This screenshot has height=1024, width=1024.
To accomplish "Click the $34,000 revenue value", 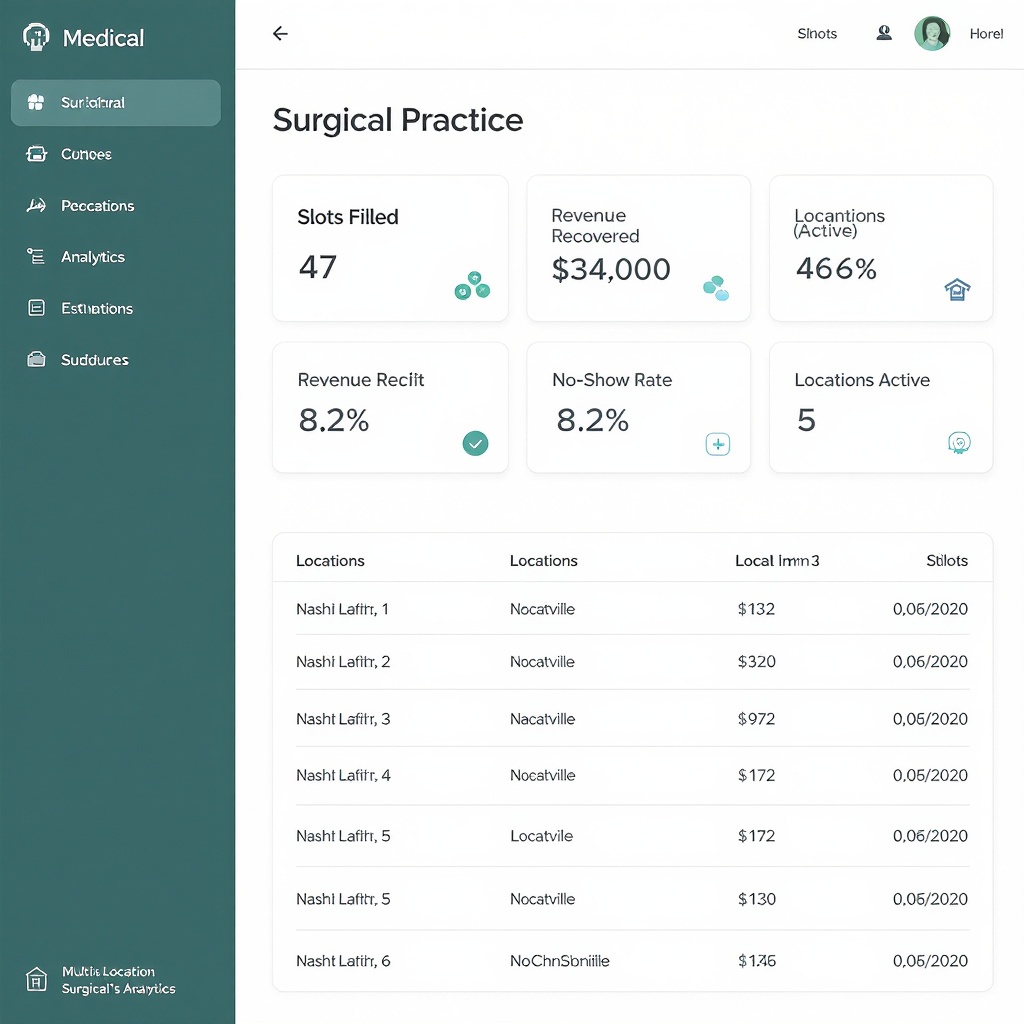I will coord(611,270).
